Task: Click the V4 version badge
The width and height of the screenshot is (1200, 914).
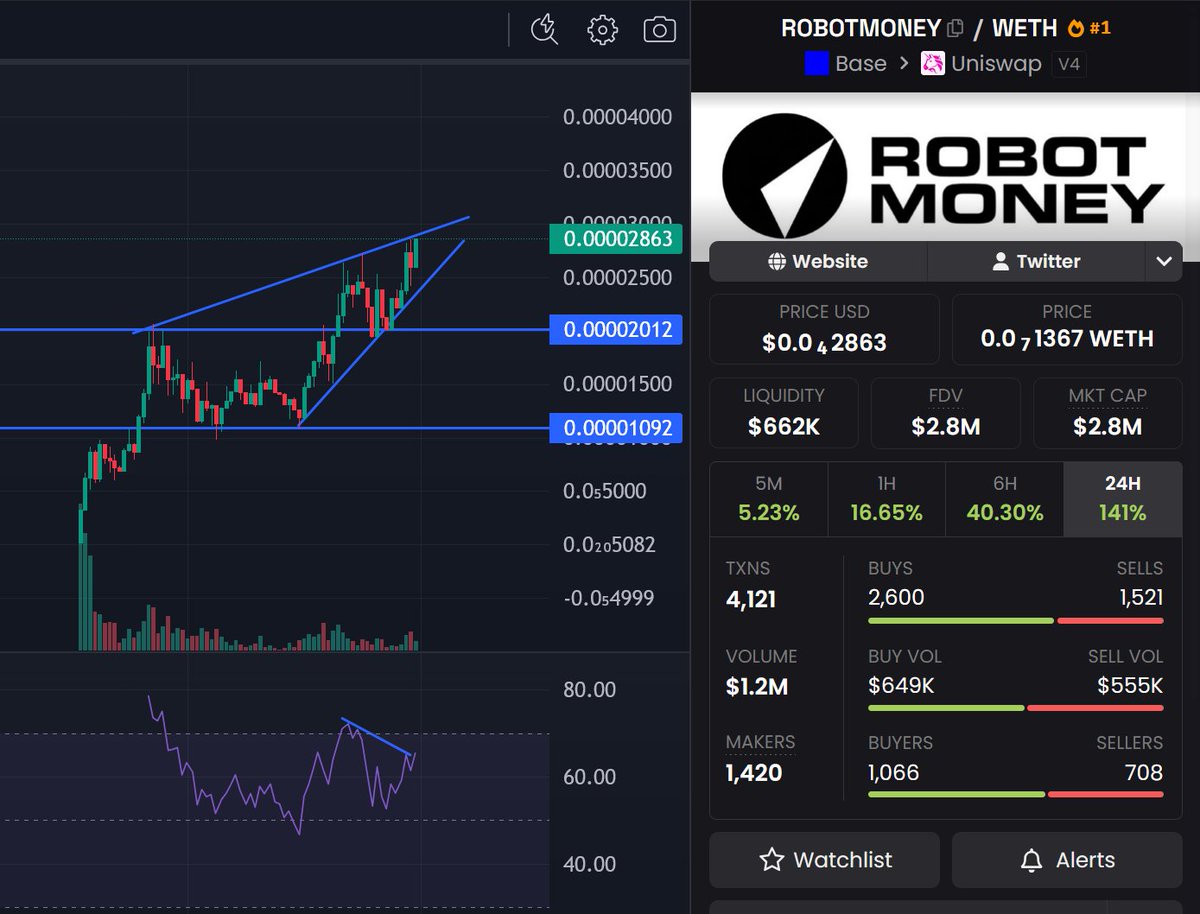Action: point(1069,64)
